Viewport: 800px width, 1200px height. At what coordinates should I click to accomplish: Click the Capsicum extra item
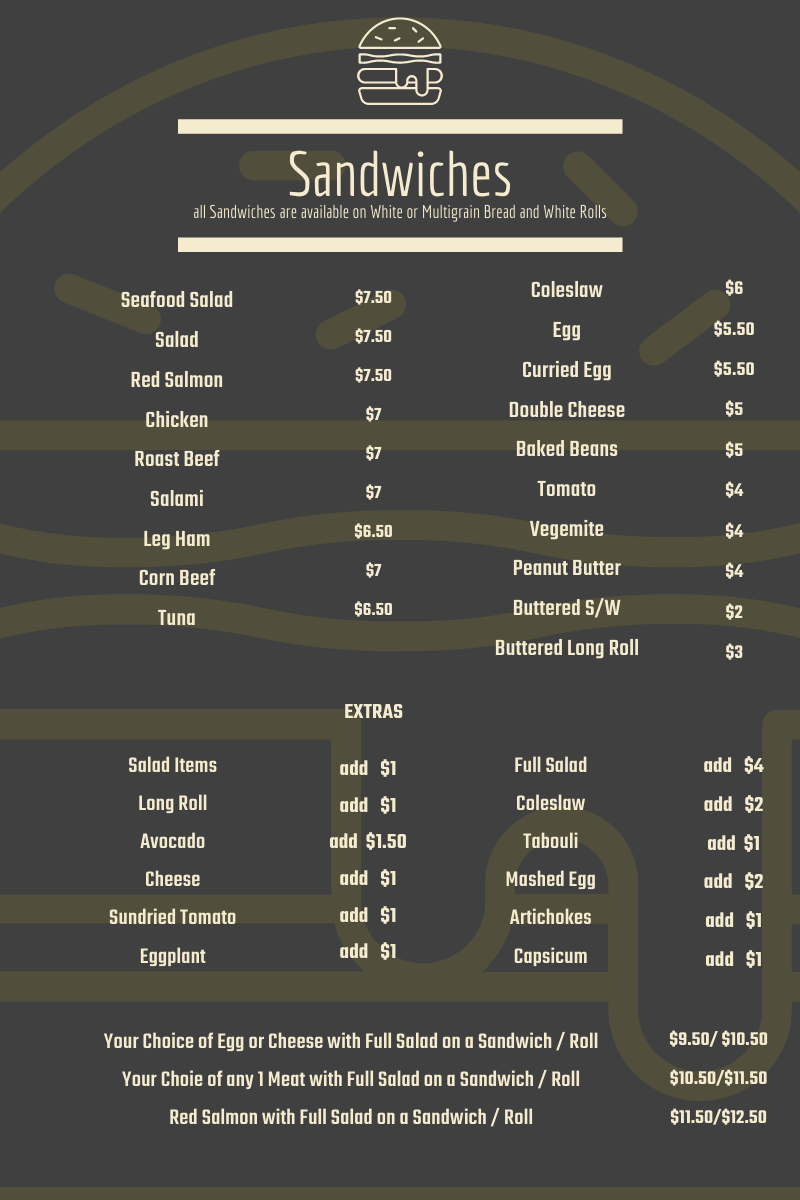(x=551, y=956)
